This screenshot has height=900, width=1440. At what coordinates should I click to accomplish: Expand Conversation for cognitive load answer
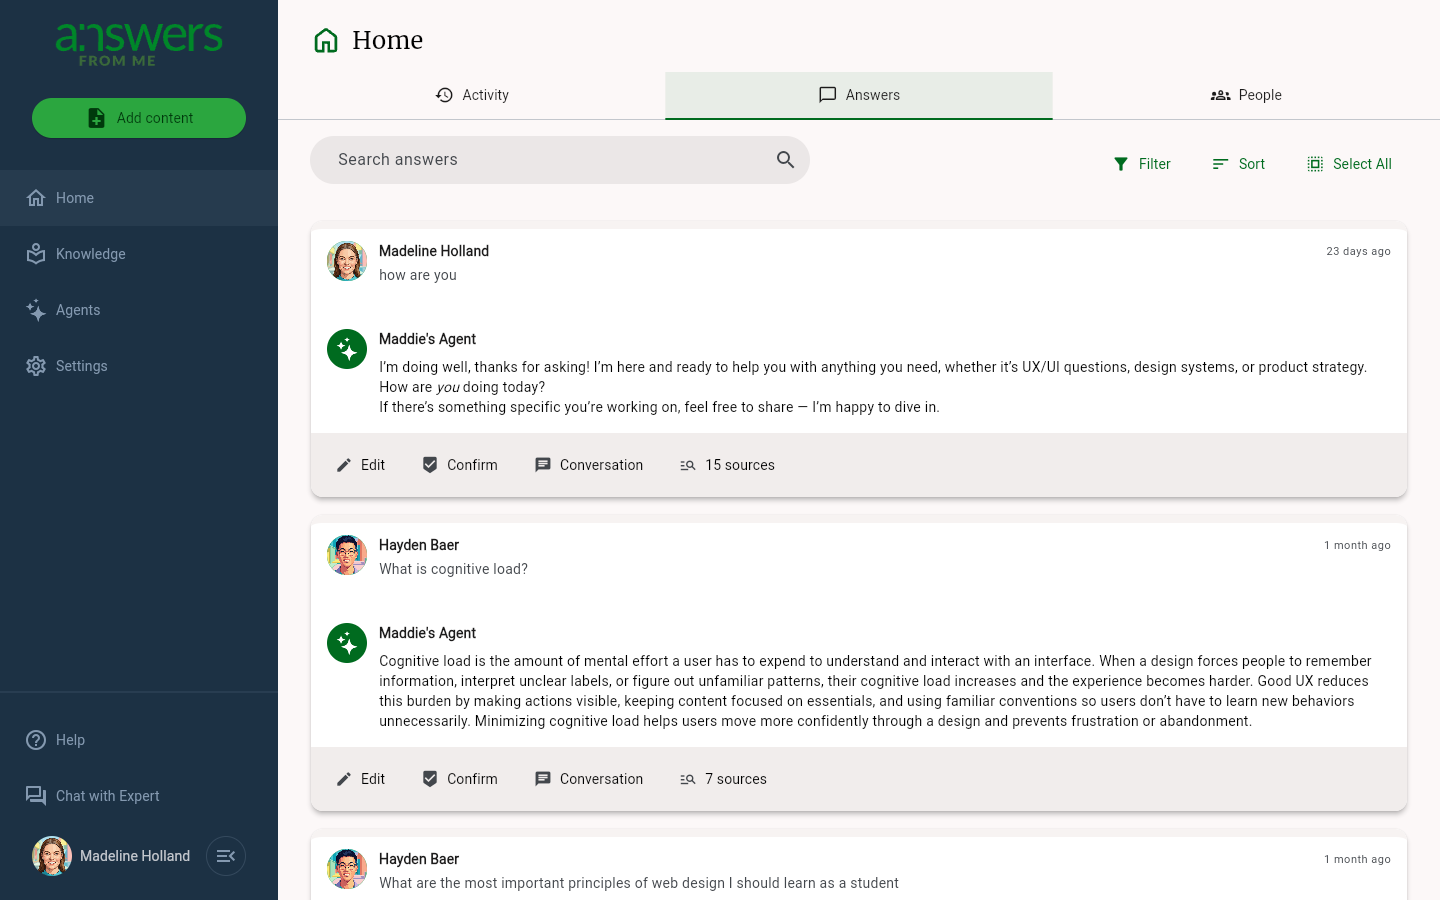click(x=589, y=779)
